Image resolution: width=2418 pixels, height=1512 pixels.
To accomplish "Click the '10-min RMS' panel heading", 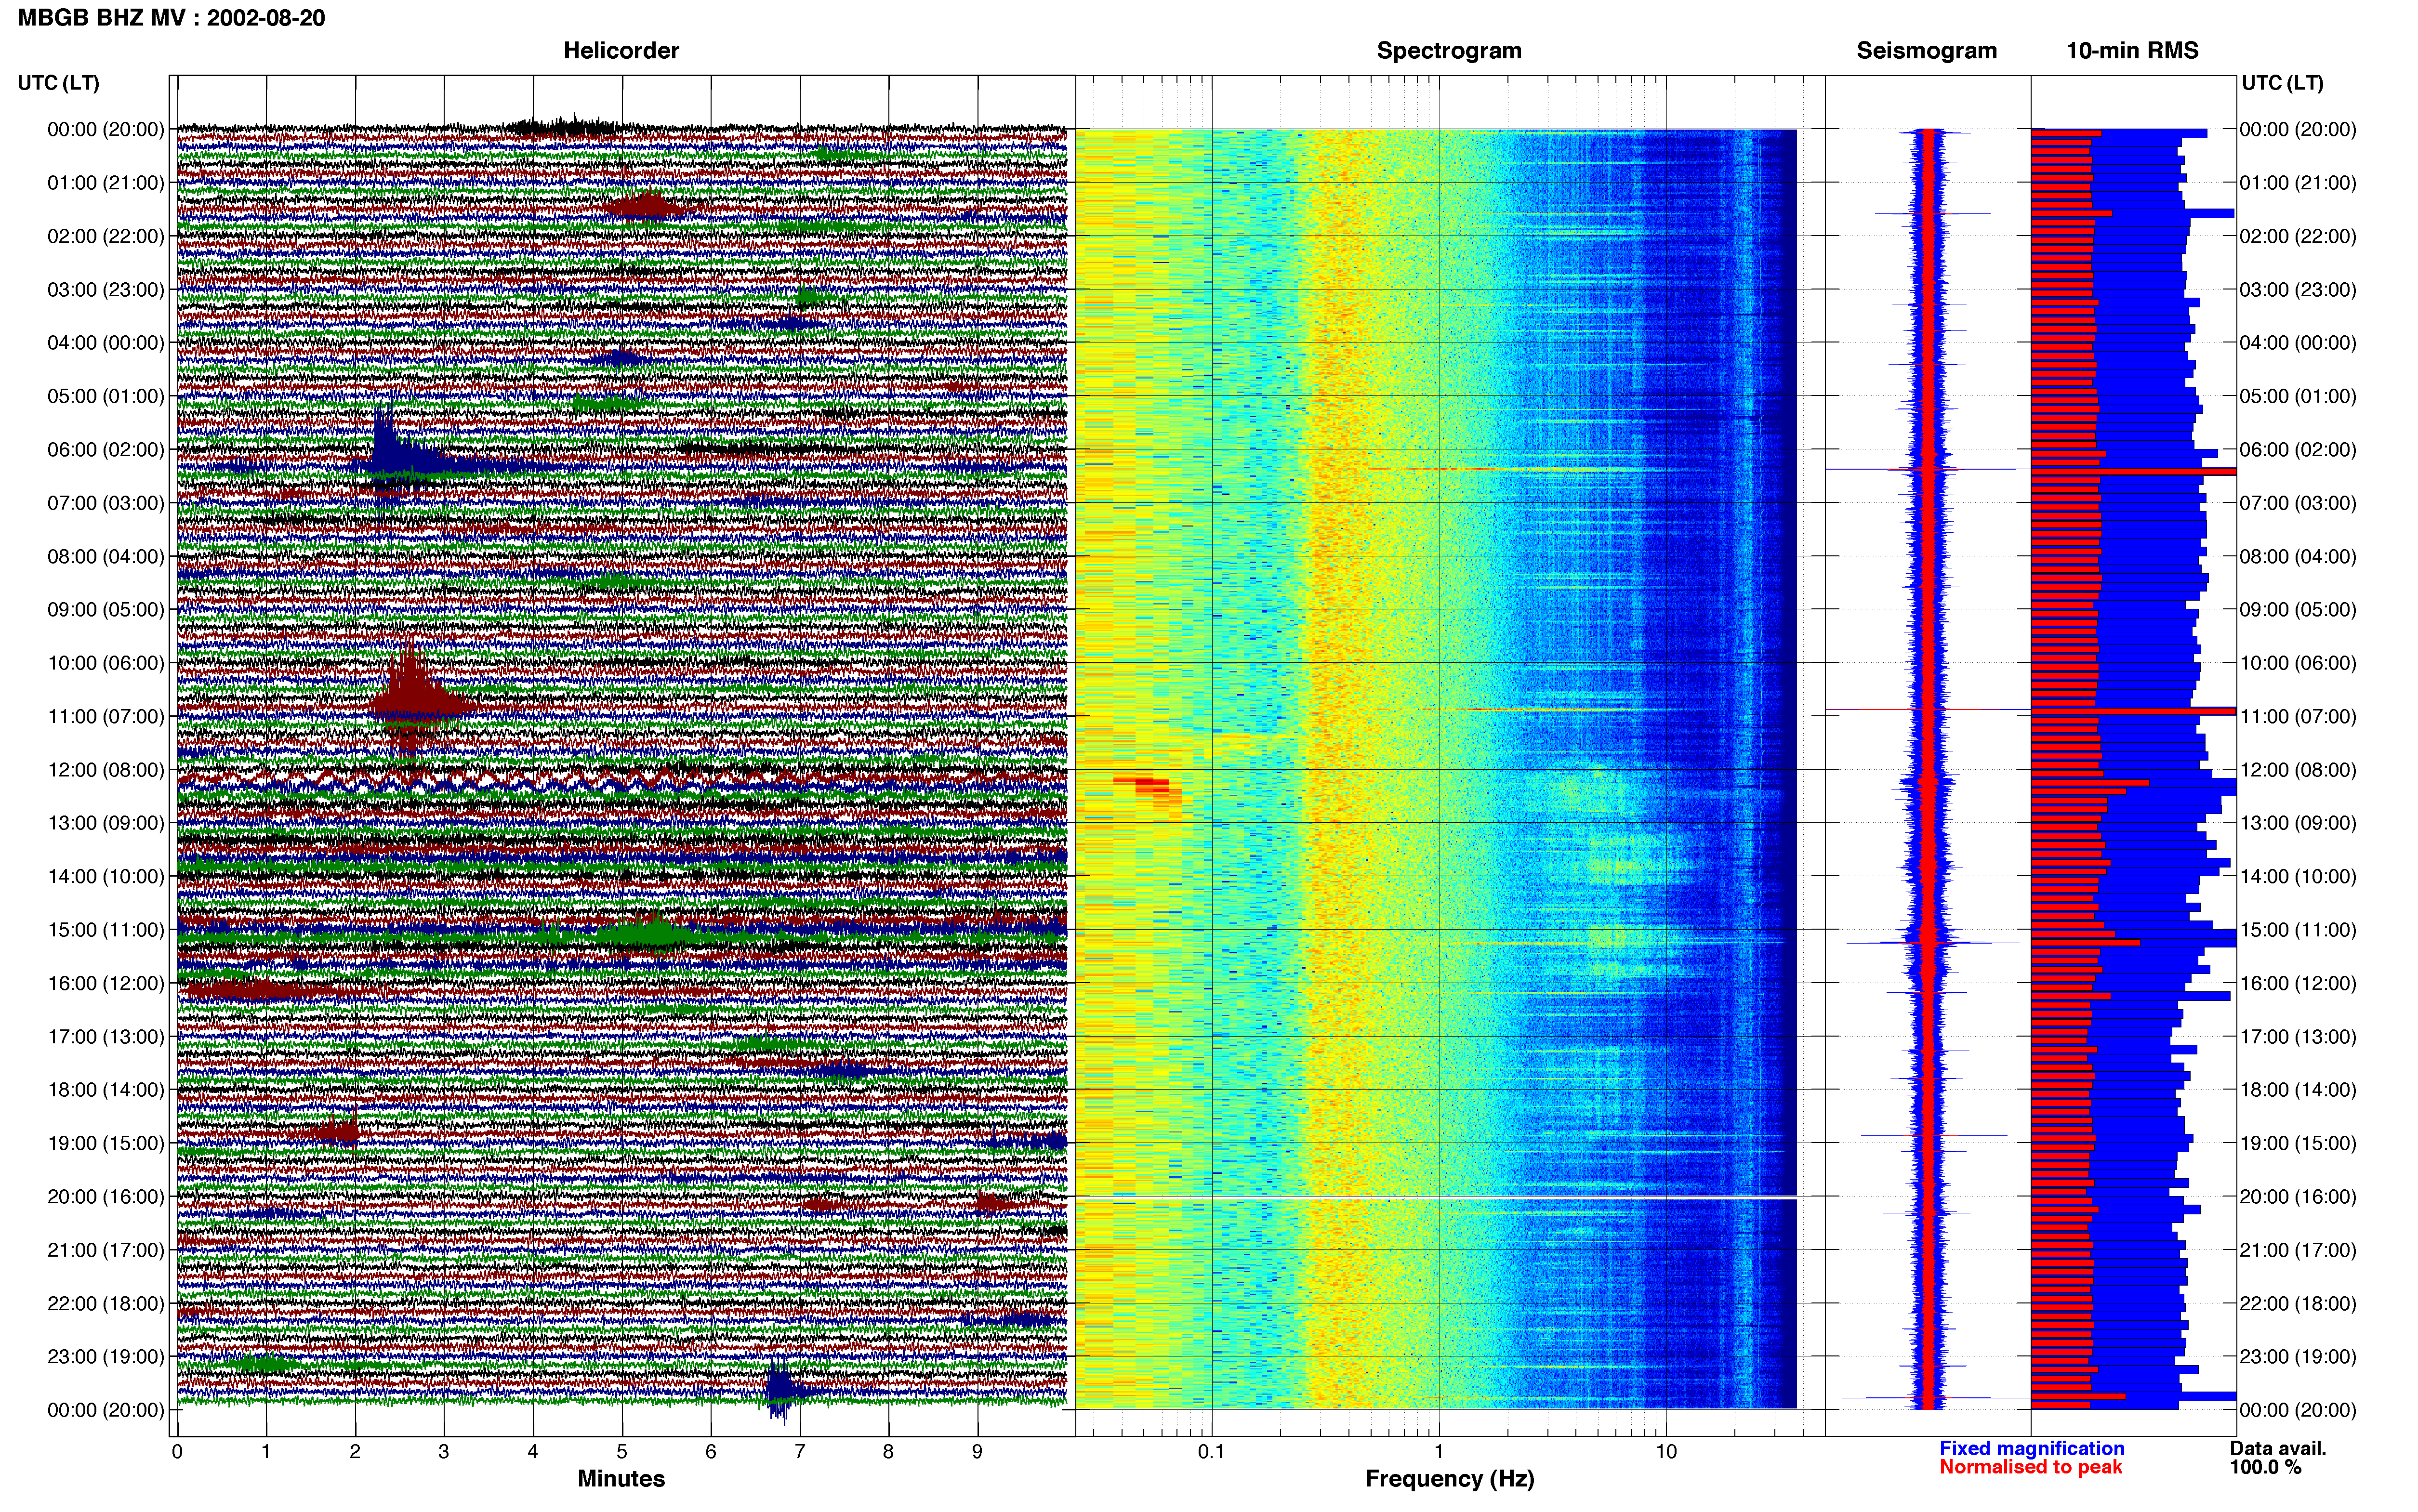I will 2132,51.
